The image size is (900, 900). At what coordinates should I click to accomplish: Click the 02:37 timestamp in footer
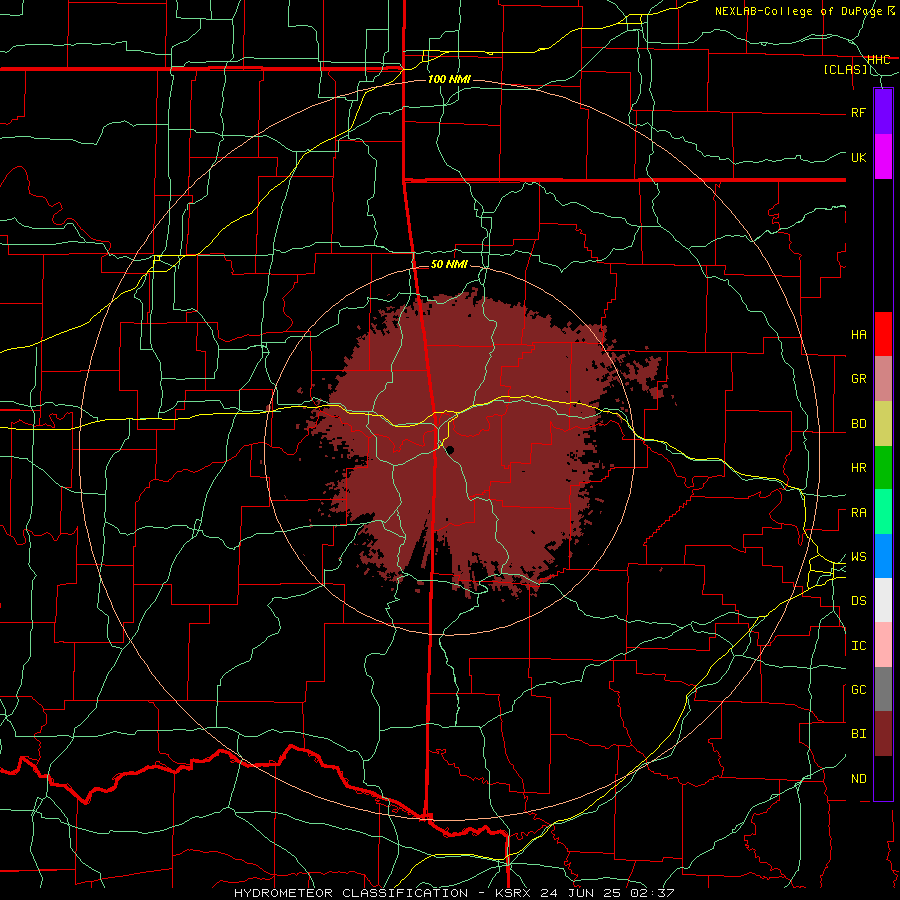652,893
